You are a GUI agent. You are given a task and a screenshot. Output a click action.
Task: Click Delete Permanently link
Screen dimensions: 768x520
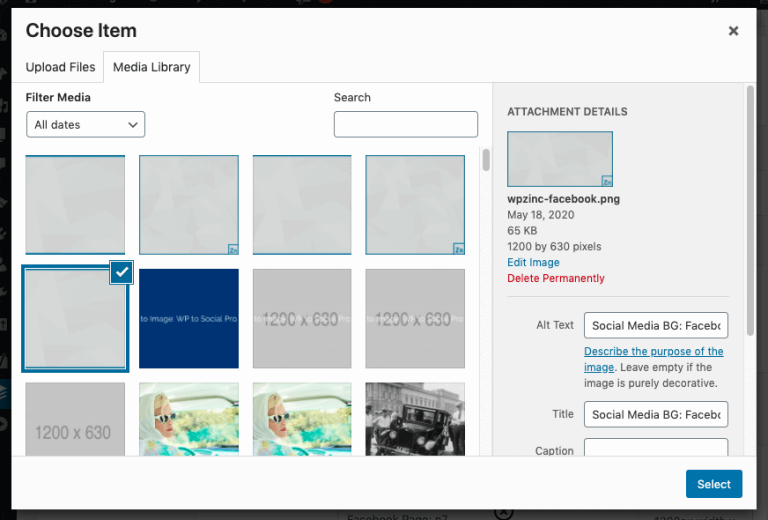pyautogui.click(x=555, y=278)
